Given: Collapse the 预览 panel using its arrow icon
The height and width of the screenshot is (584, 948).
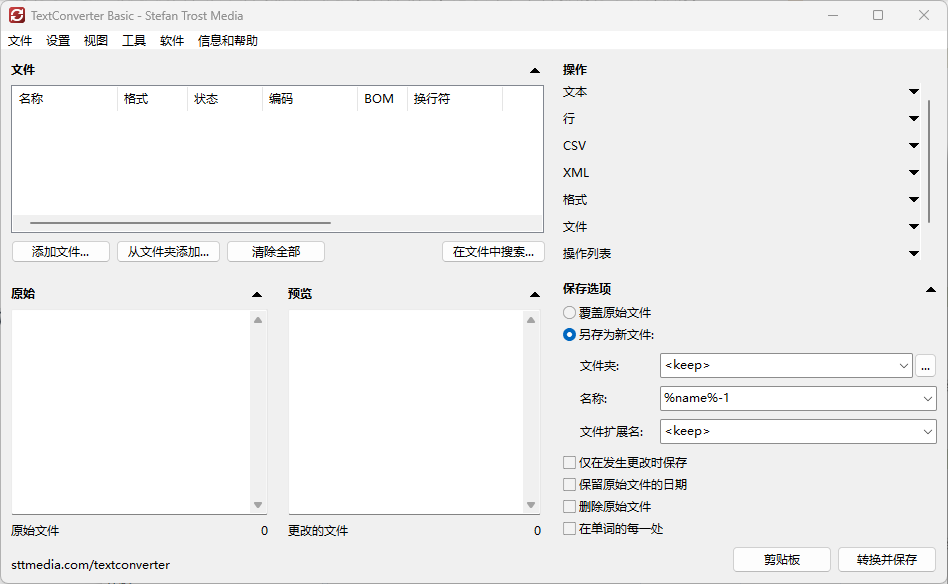Looking at the screenshot, I should pyautogui.click(x=535, y=295).
